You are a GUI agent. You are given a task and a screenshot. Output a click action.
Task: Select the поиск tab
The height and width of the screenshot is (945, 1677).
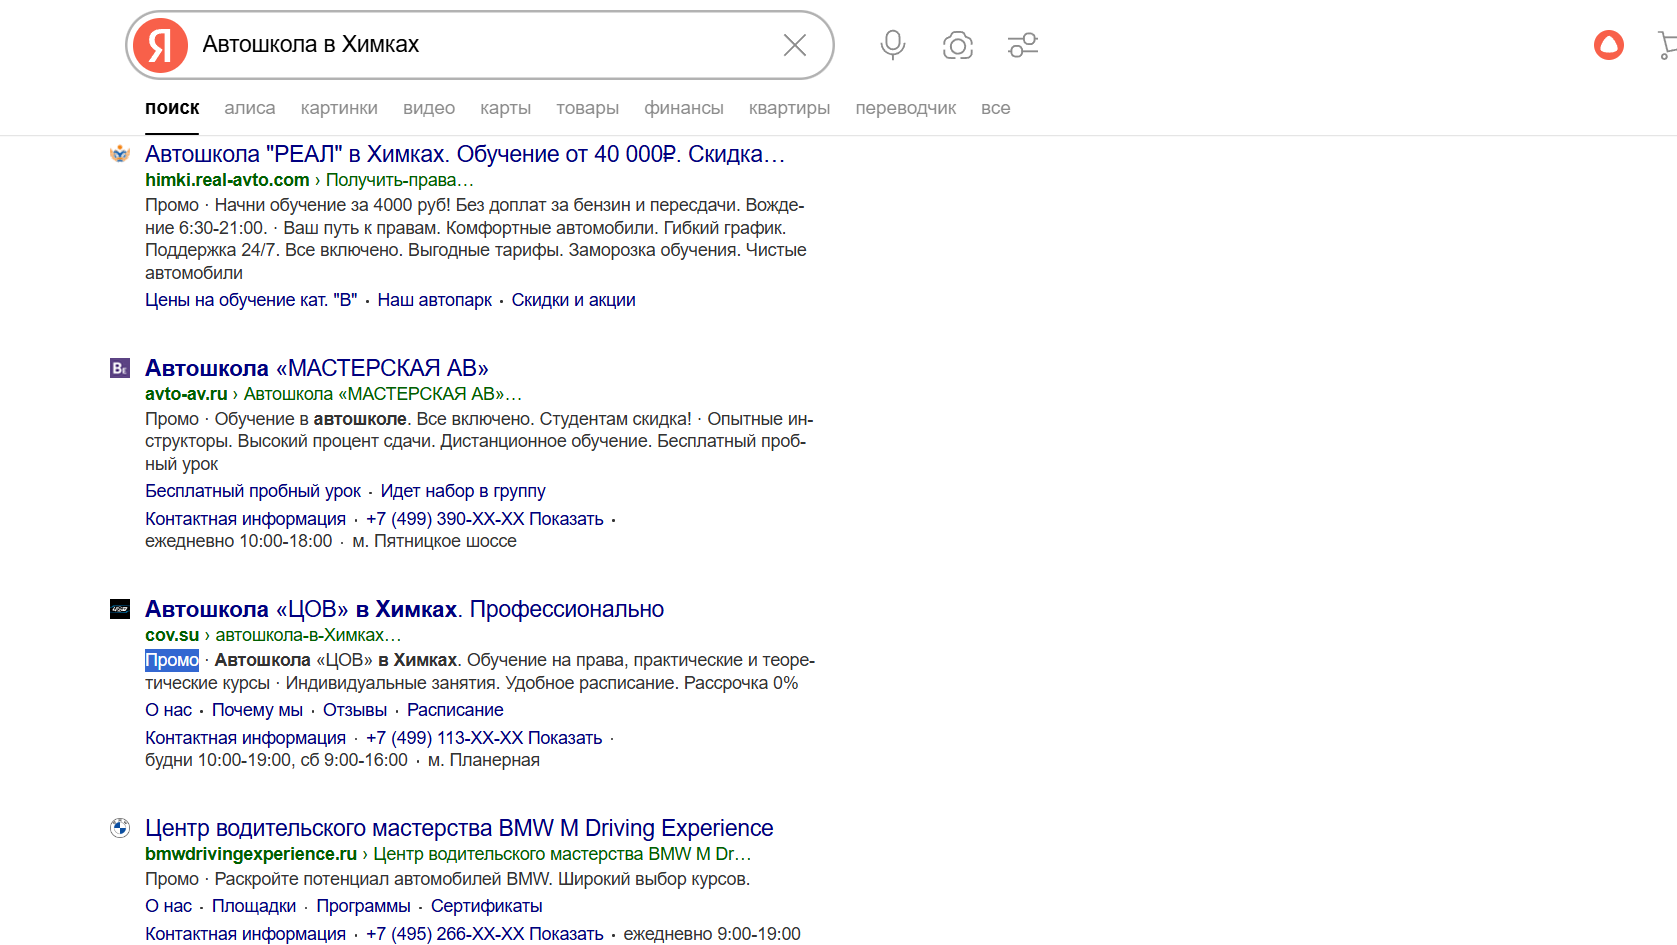coord(172,108)
